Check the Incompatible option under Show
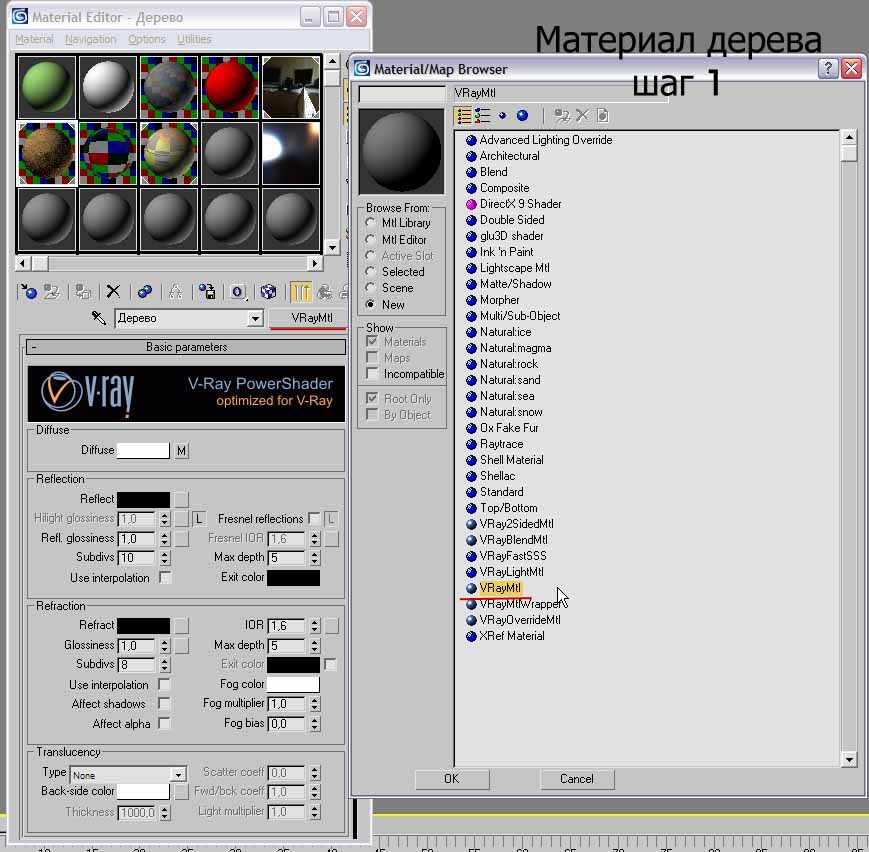 tap(372, 374)
